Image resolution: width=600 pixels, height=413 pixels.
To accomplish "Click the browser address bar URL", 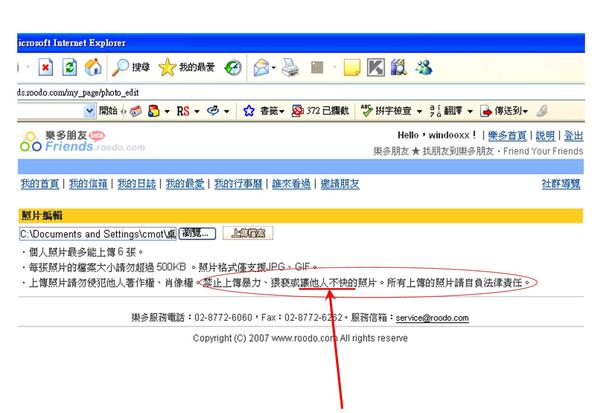I will [x=78, y=93].
